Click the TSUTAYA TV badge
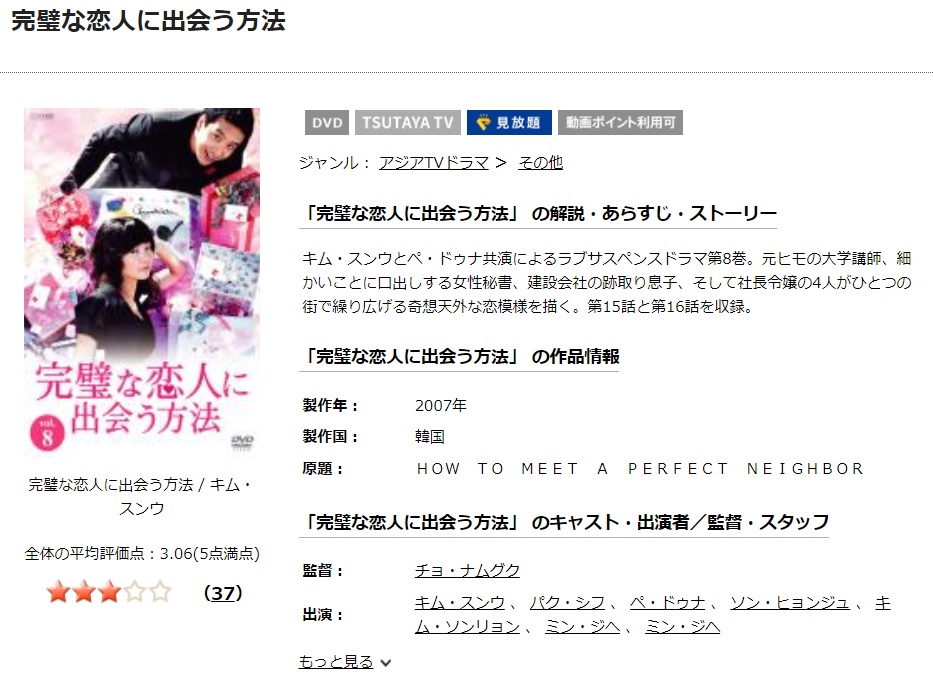The width and height of the screenshot is (933, 679). pyautogui.click(x=408, y=123)
